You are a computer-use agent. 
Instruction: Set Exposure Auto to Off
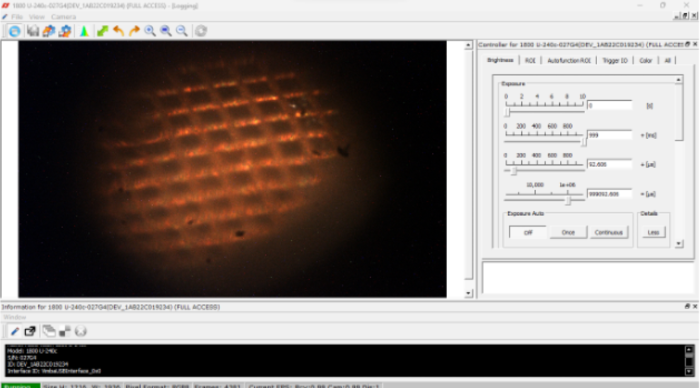point(528,232)
